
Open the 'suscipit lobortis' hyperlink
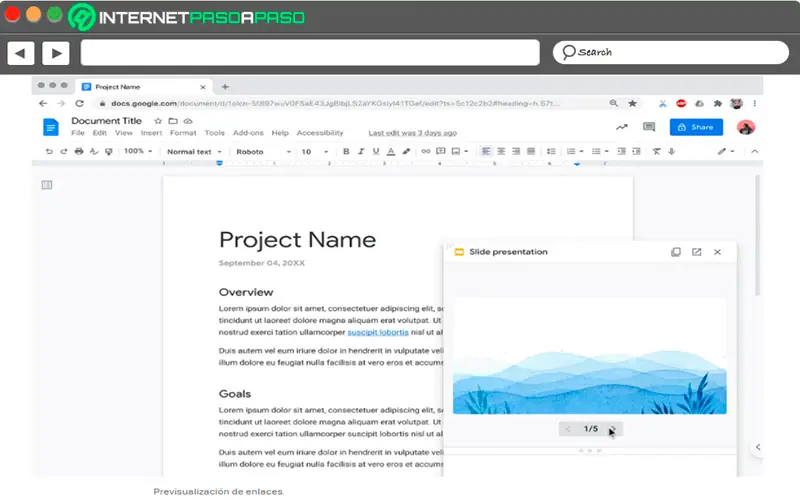coord(378,332)
